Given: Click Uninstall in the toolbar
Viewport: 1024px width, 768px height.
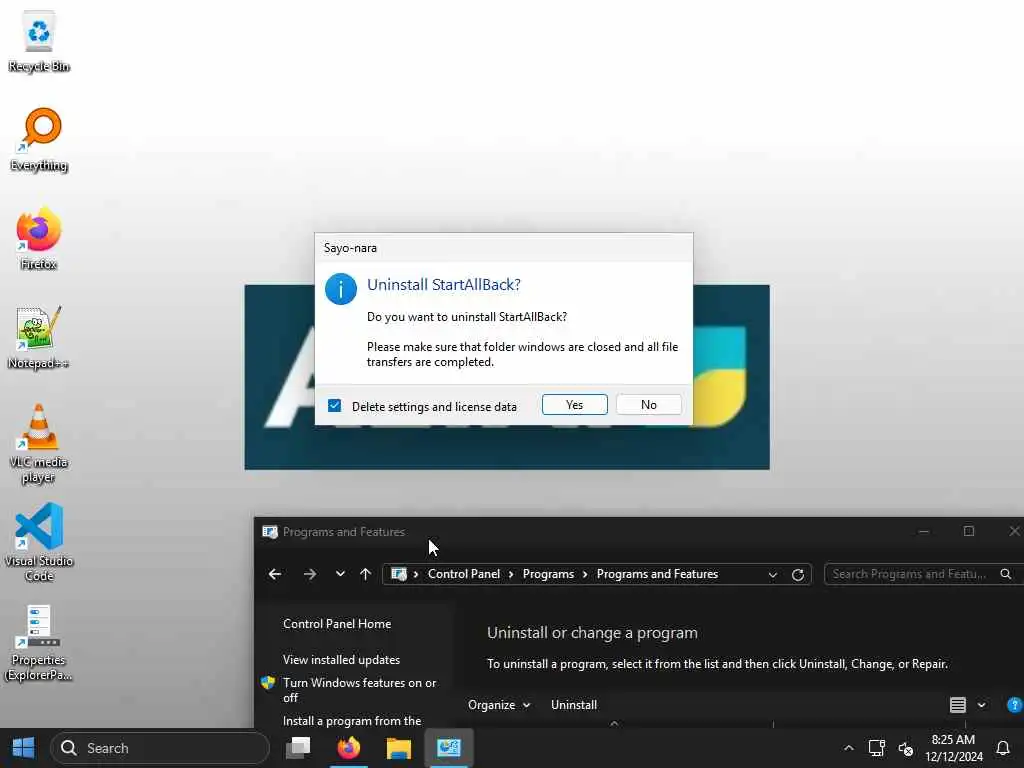Looking at the screenshot, I should click(573, 705).
